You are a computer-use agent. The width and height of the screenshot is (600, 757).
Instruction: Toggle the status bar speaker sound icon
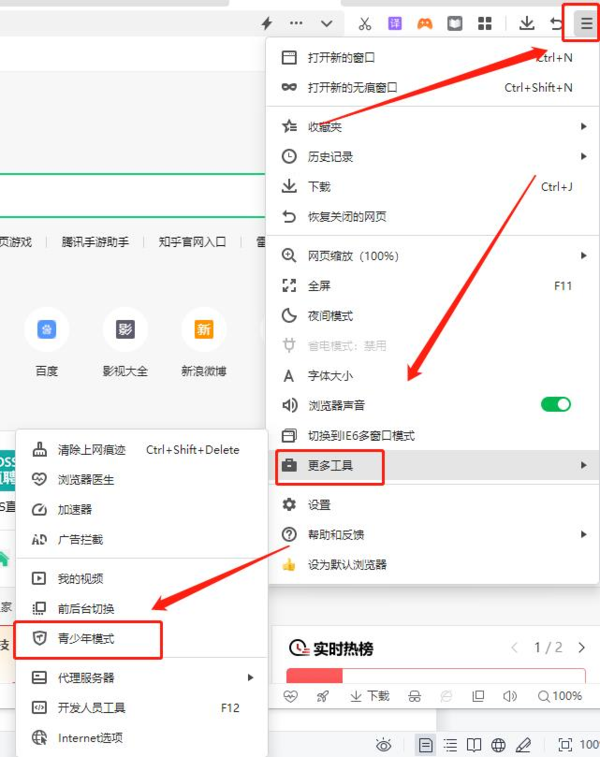point(510,696)
